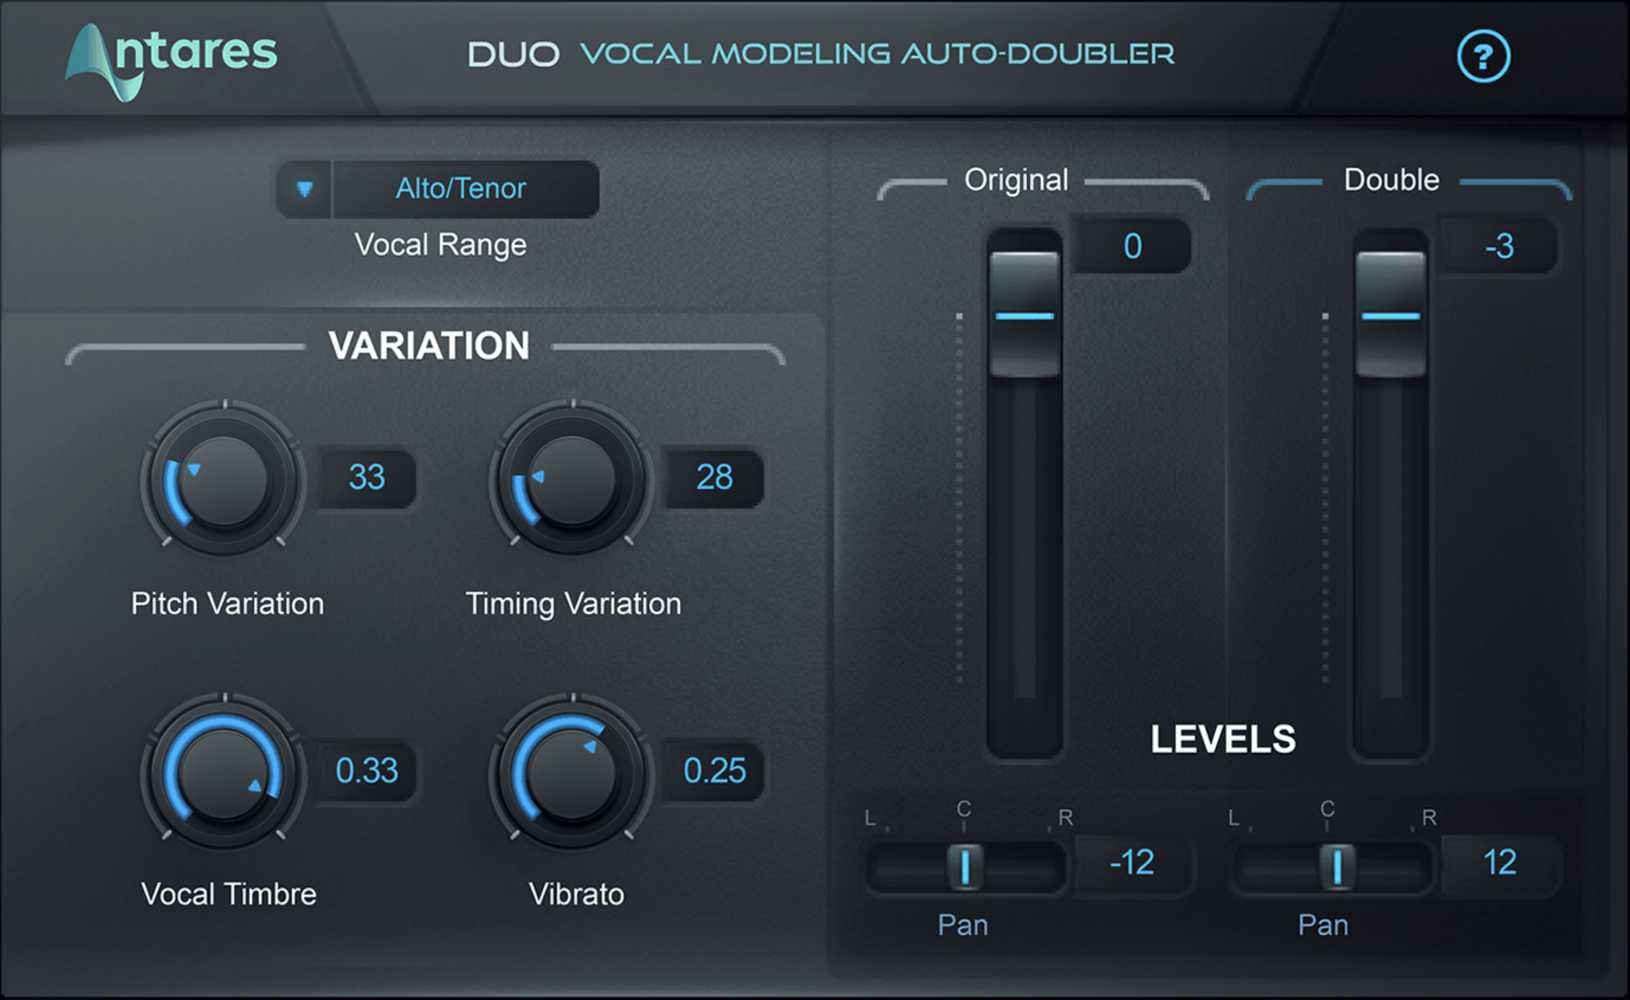
Task: Click the Vibrato knob
Action: (572, 773)
